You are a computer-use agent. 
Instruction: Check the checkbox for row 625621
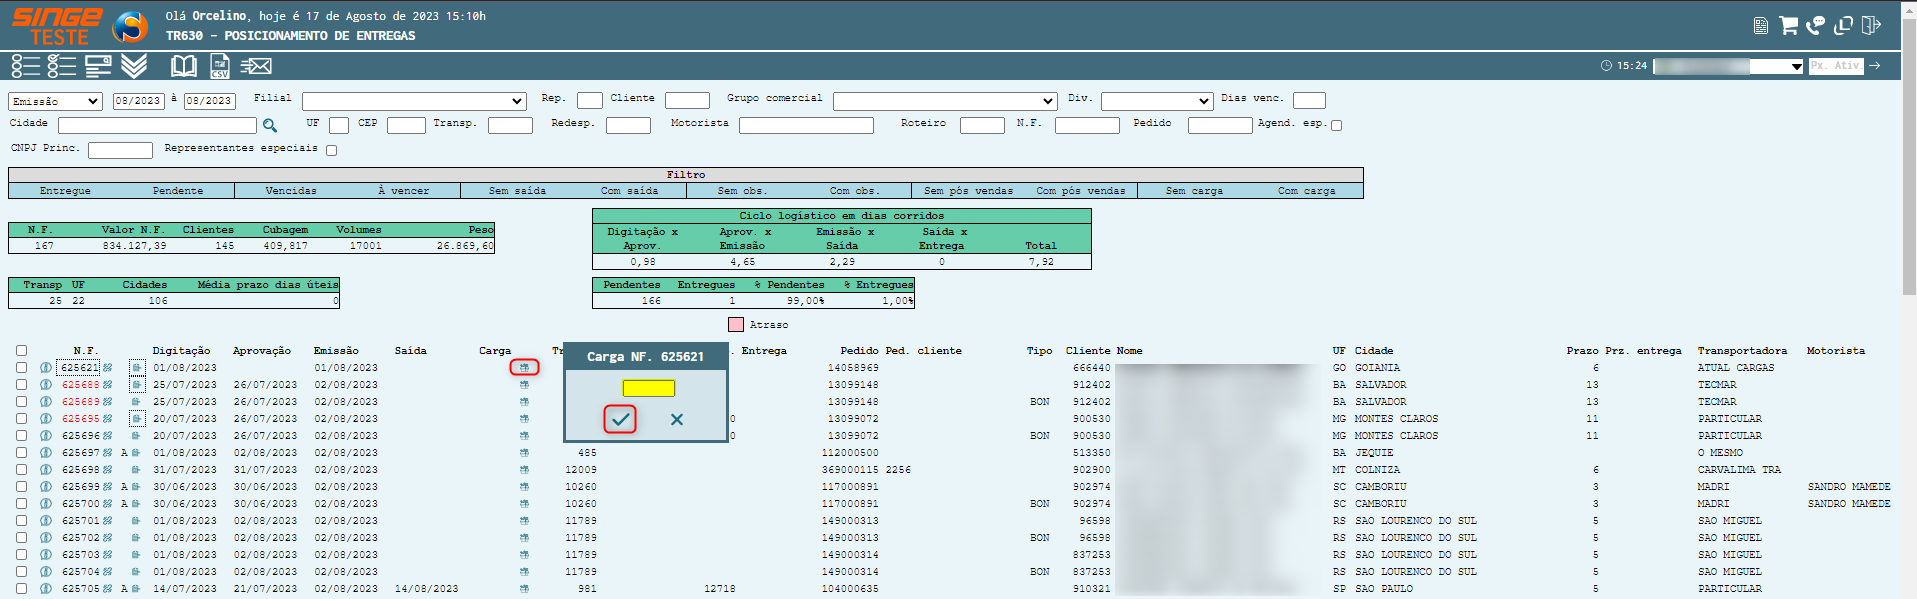click(21, 368)
